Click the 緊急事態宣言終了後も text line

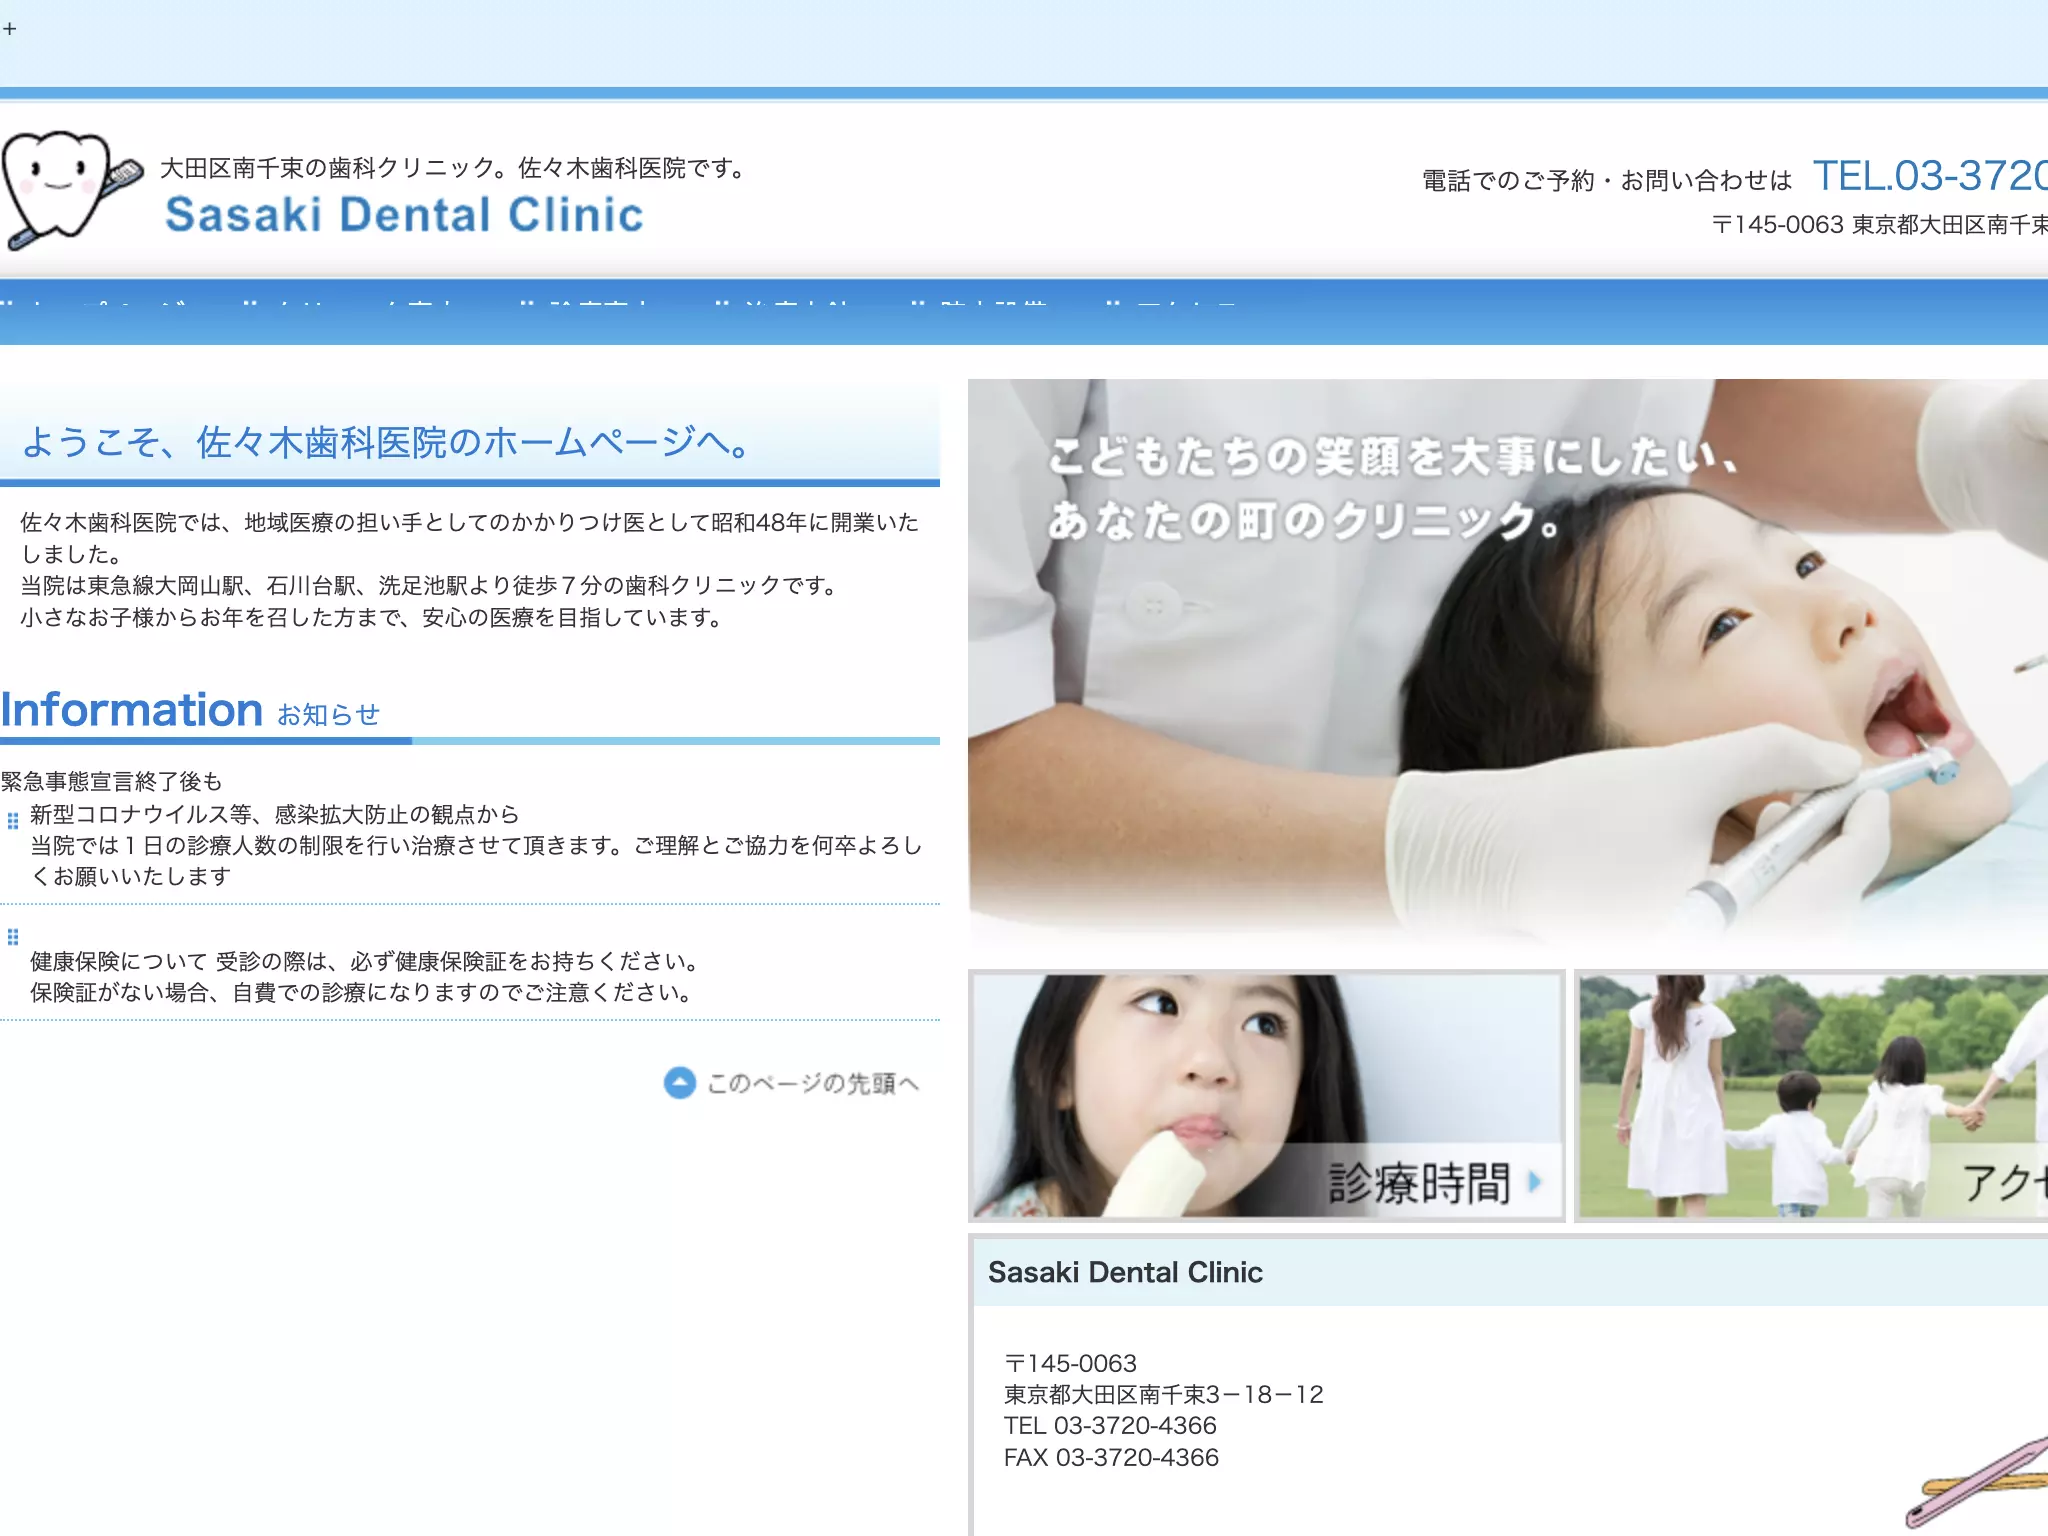tap(112, 781)
